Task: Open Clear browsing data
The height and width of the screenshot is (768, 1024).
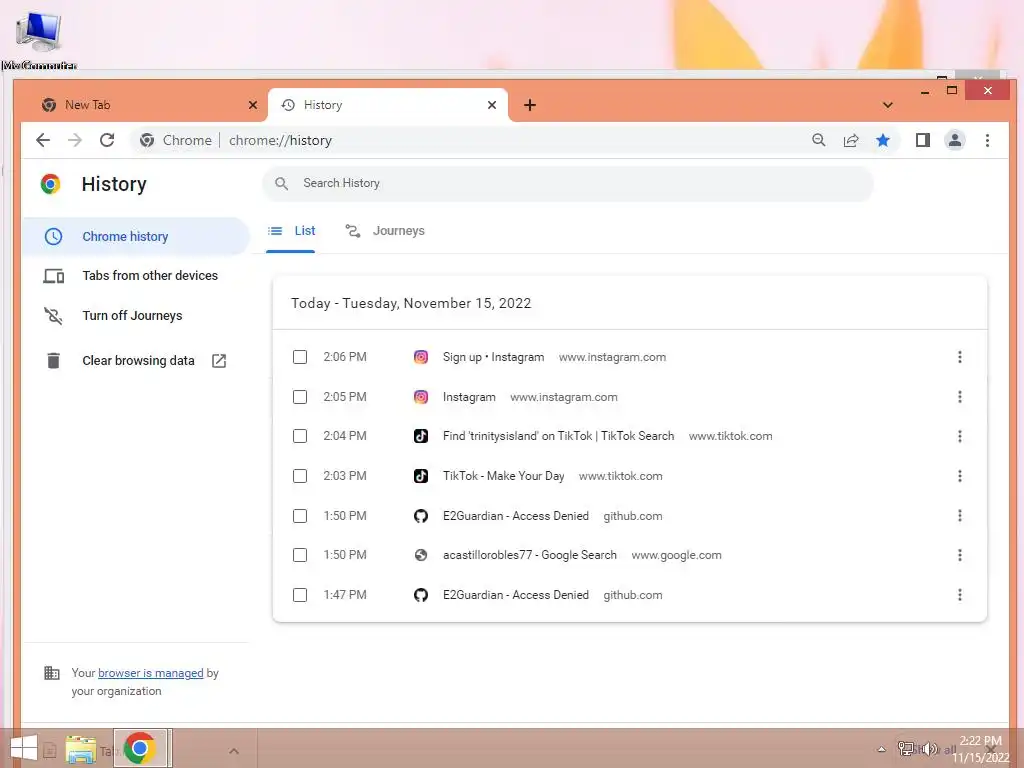Action: pyautogui.click(x=136, y=360)
